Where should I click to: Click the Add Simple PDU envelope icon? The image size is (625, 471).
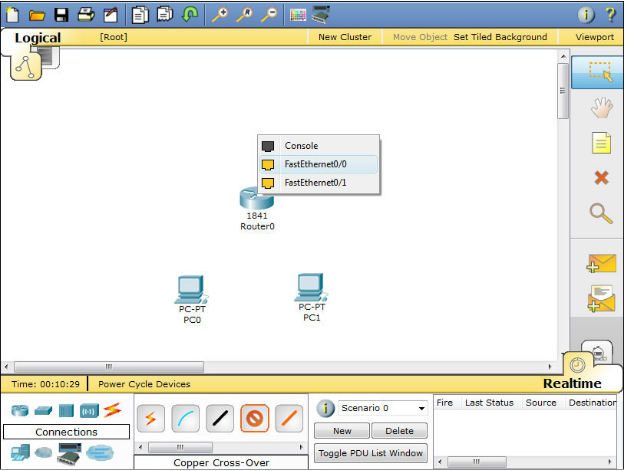click(x=600, y=264)
